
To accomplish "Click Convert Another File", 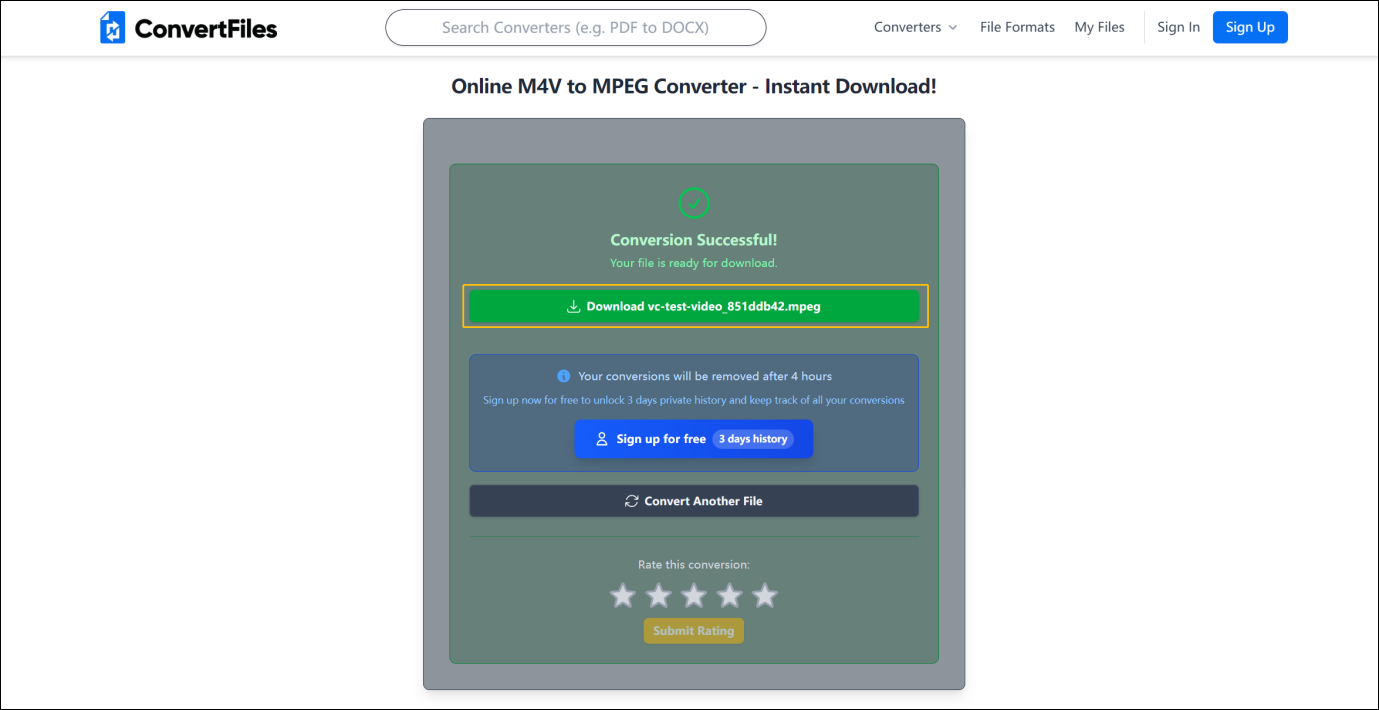I will [x=694, y=500].
